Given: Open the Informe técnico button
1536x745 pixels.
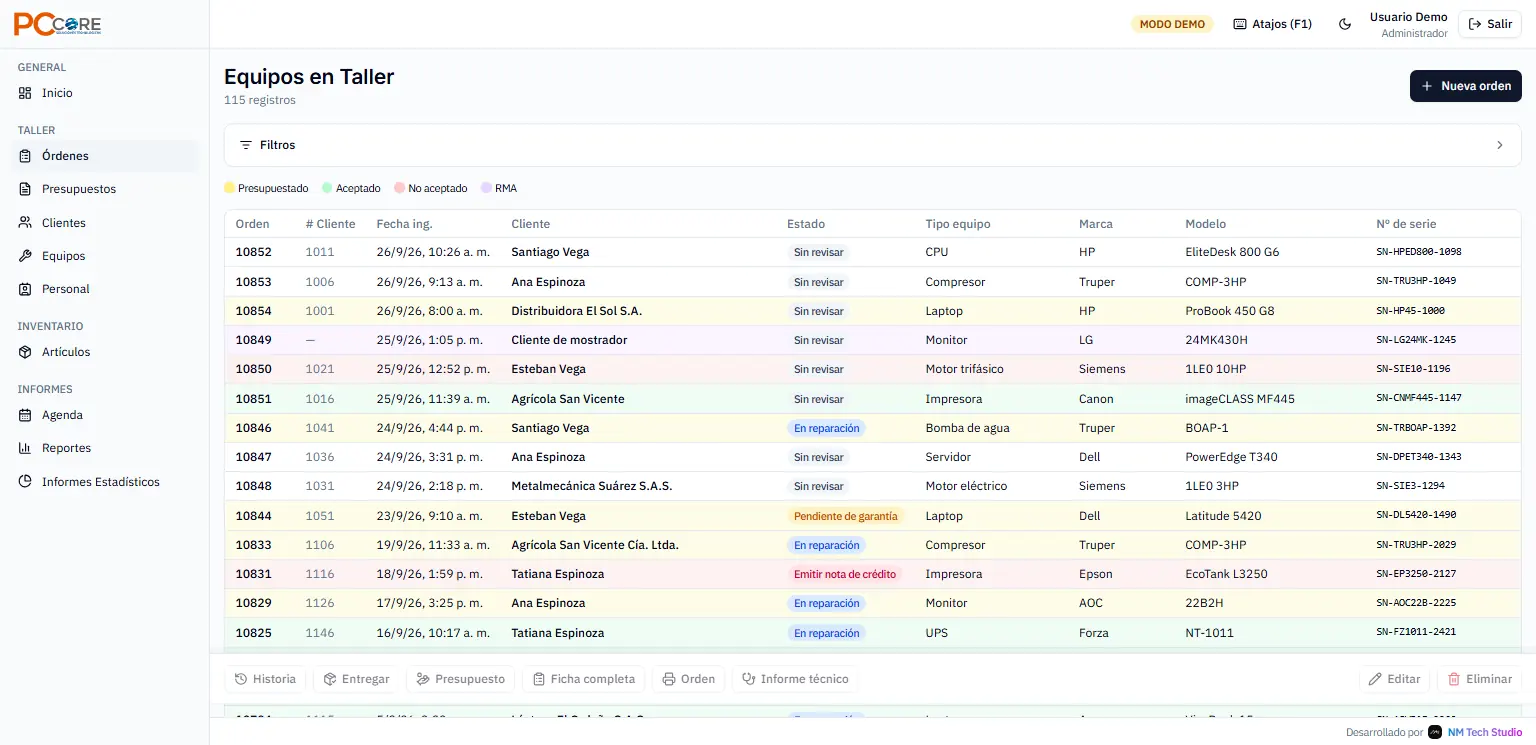Looking at the screenshot, I should tap(795, 679).
